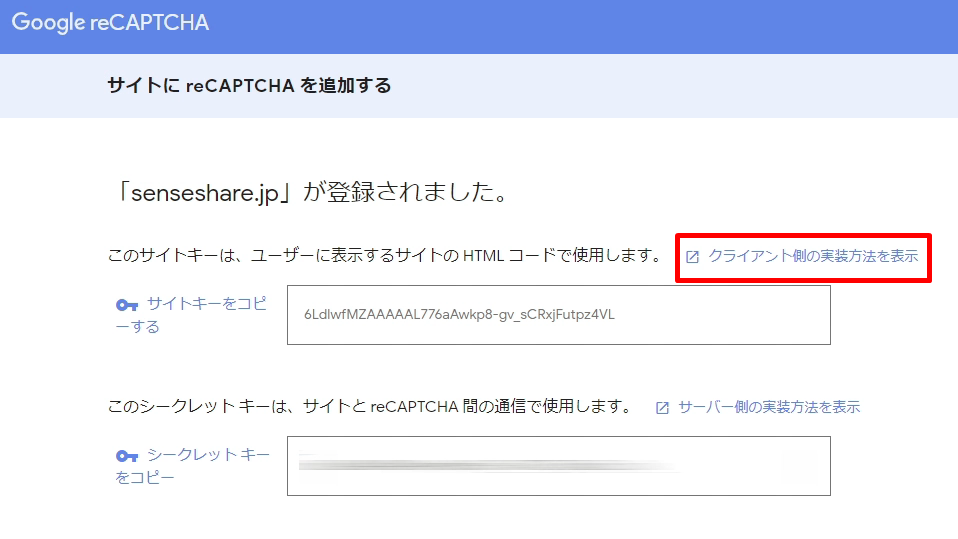Select the site key text field
This screenshot has height=539, width=958.
[558, 315]
